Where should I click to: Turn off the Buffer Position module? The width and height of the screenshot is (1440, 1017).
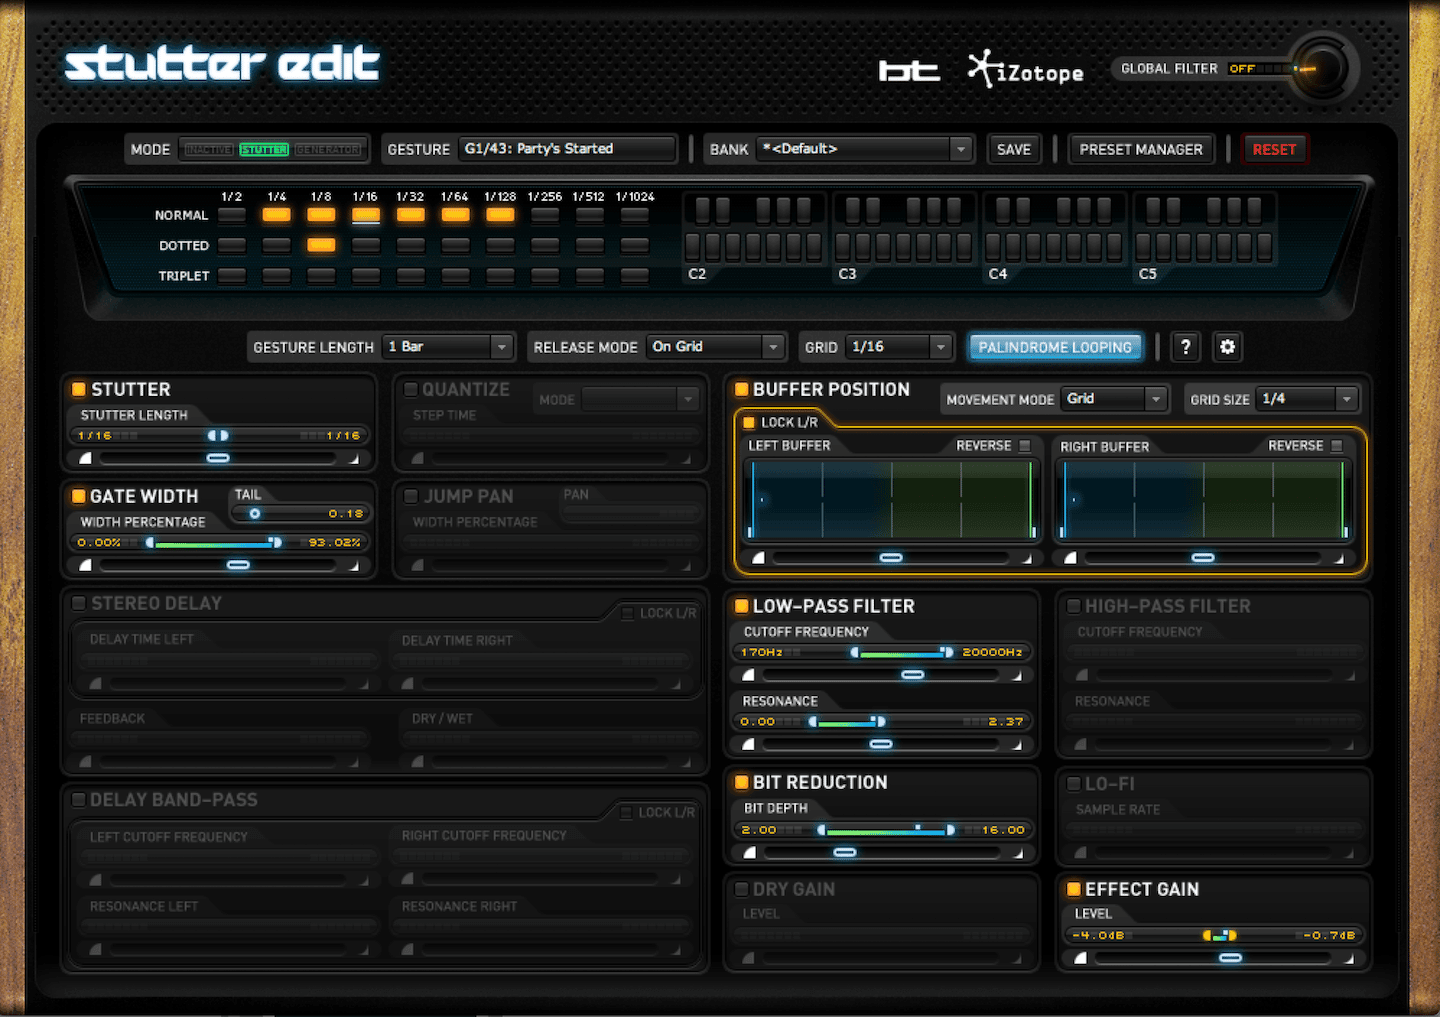pyautogui.click(x=742, y=389)
